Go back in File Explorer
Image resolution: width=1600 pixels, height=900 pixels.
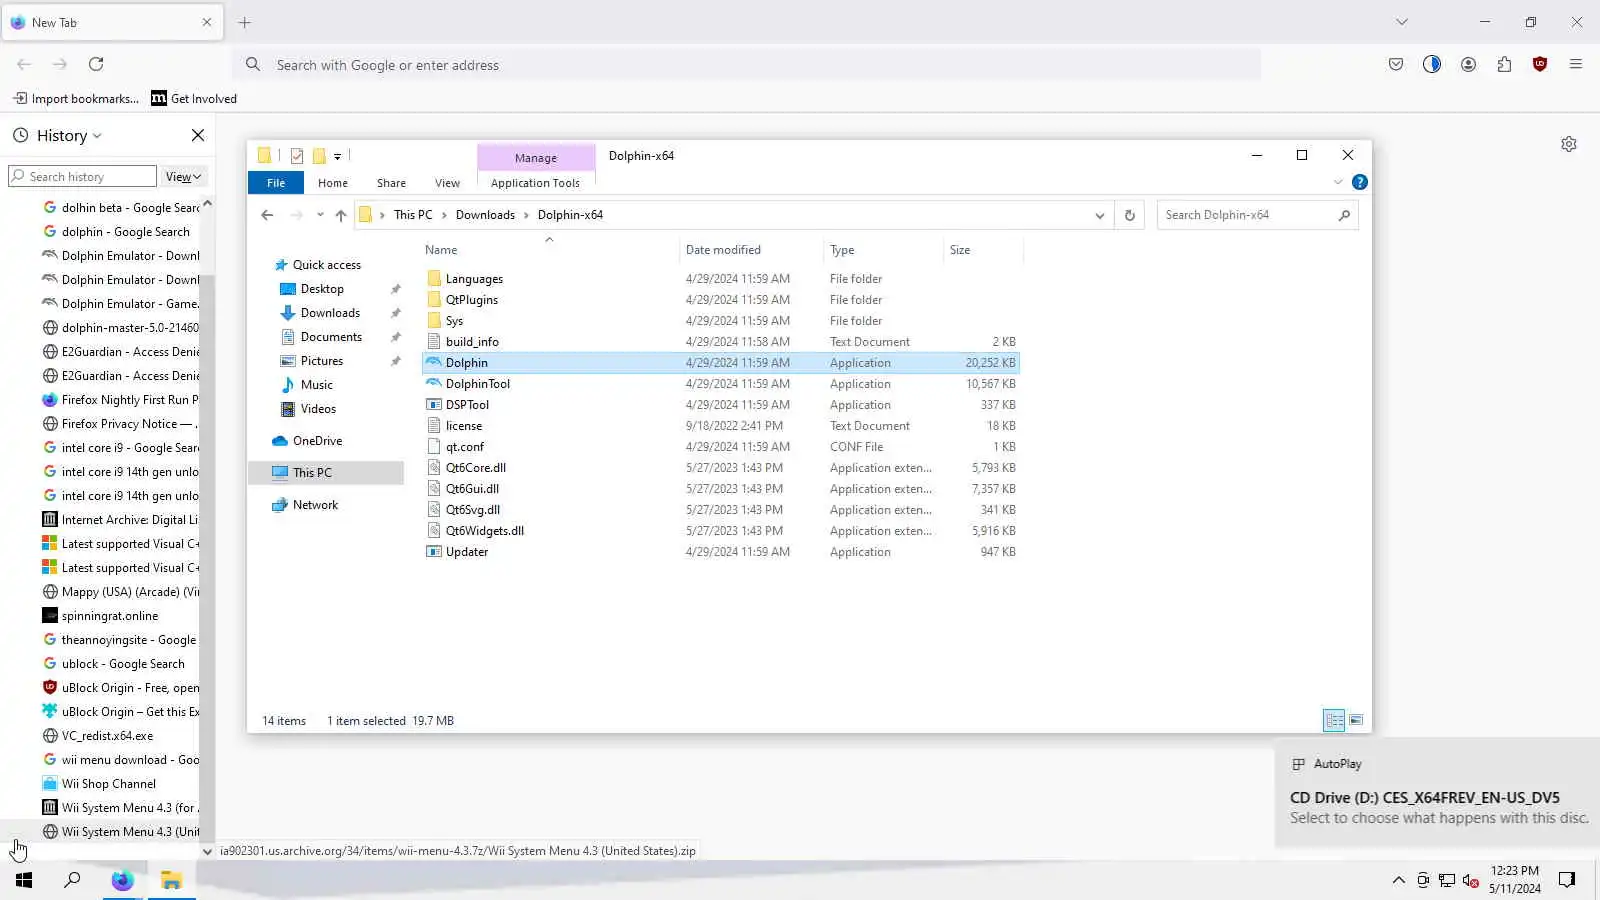(267, 215)
